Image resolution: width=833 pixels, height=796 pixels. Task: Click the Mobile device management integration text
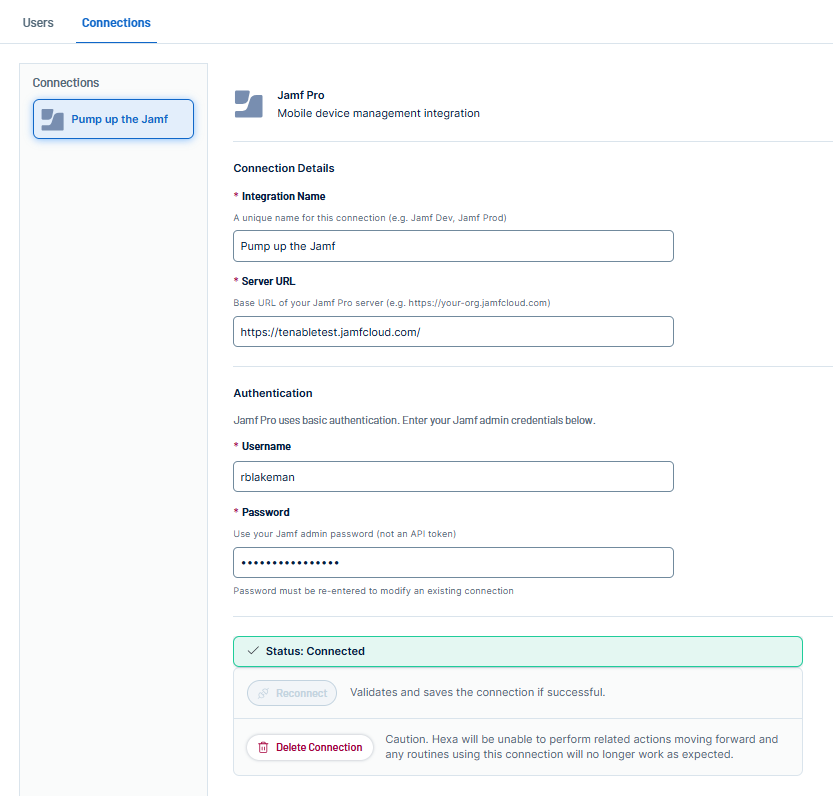click(378, 113)
